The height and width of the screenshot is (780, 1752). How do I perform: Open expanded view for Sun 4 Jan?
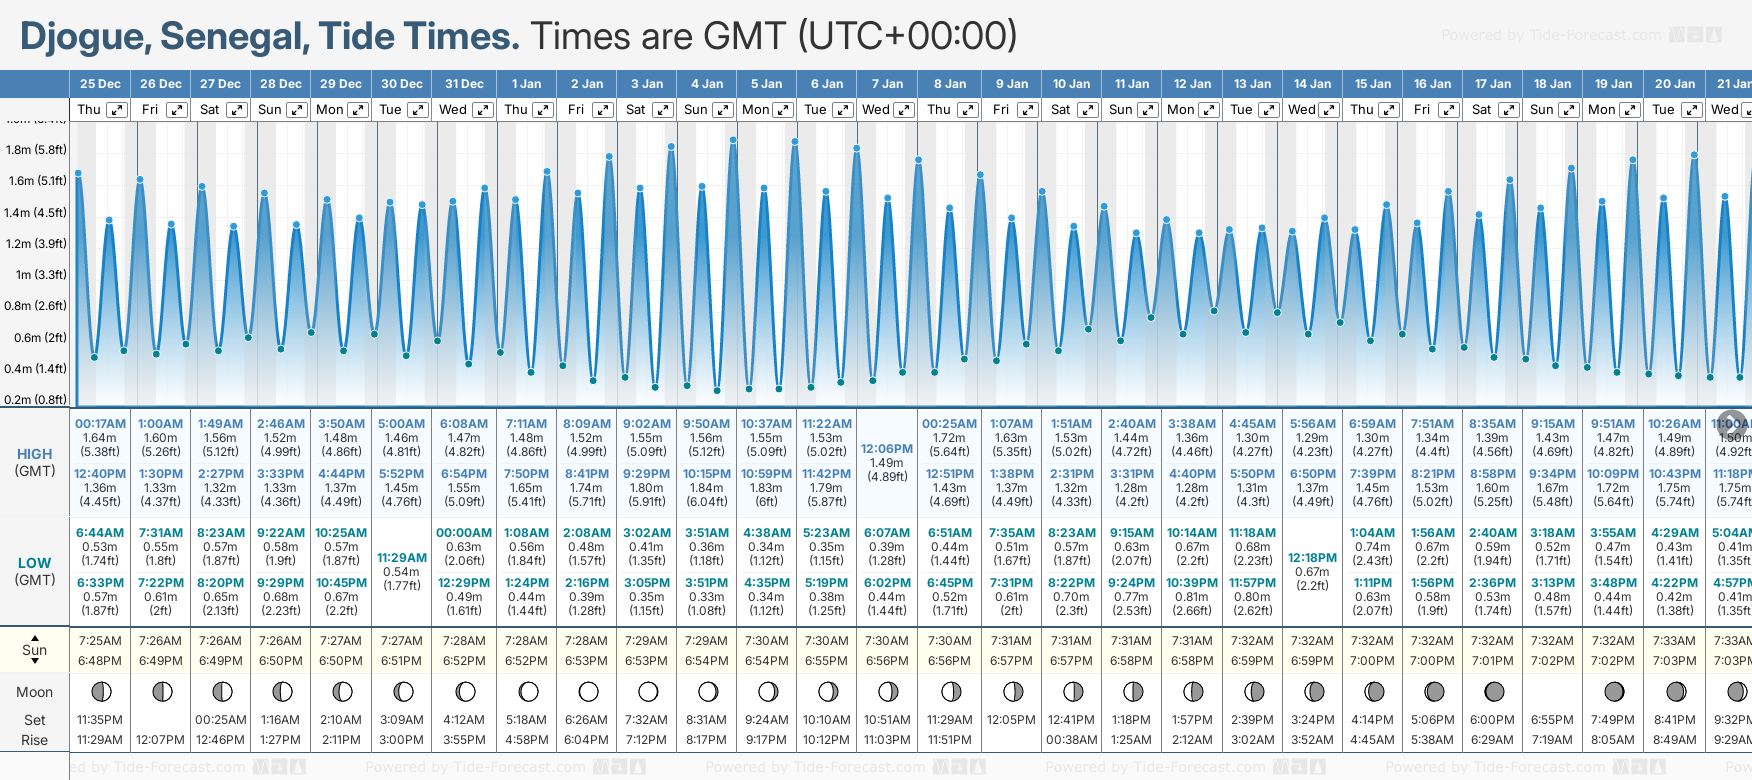(723, 110)
